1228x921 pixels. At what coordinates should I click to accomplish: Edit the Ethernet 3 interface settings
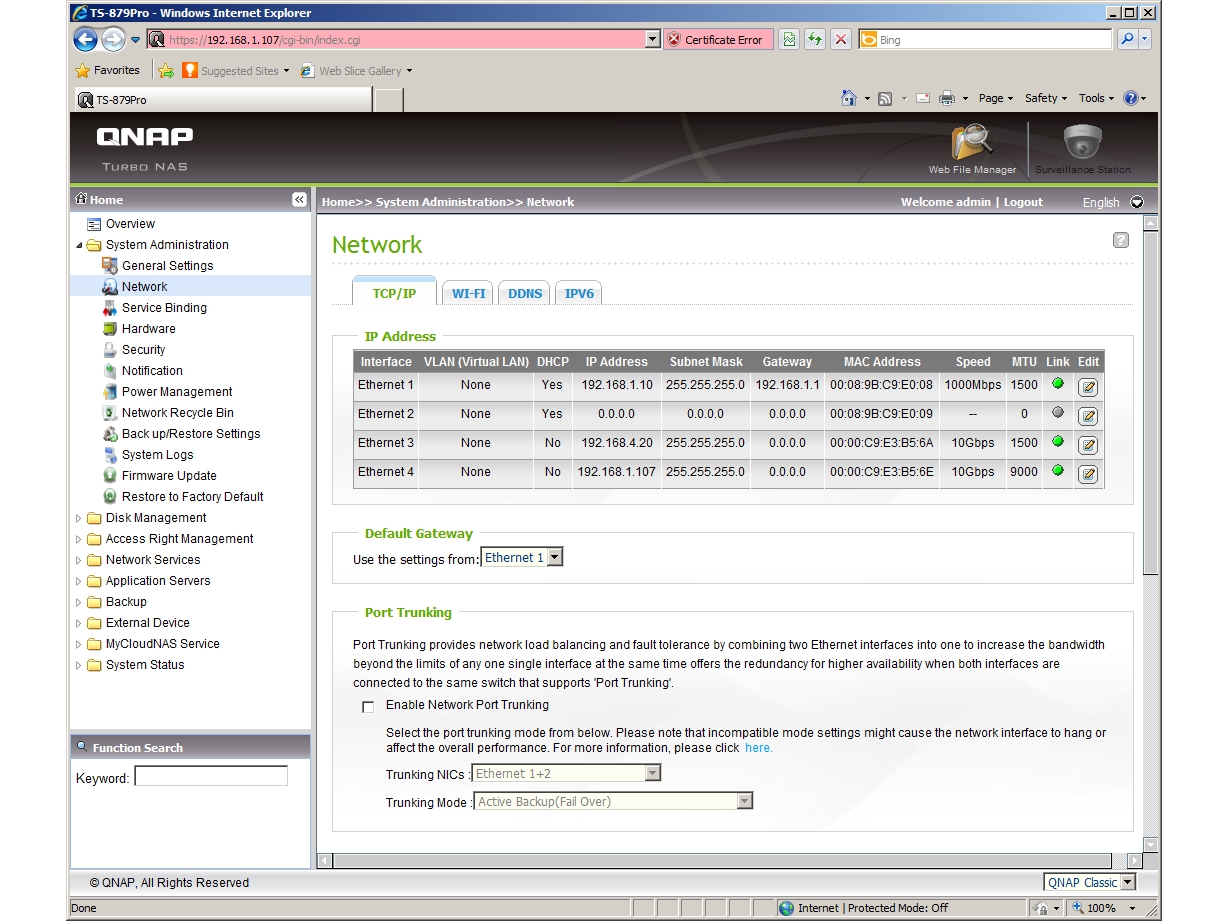click(x=1088, y=445)
